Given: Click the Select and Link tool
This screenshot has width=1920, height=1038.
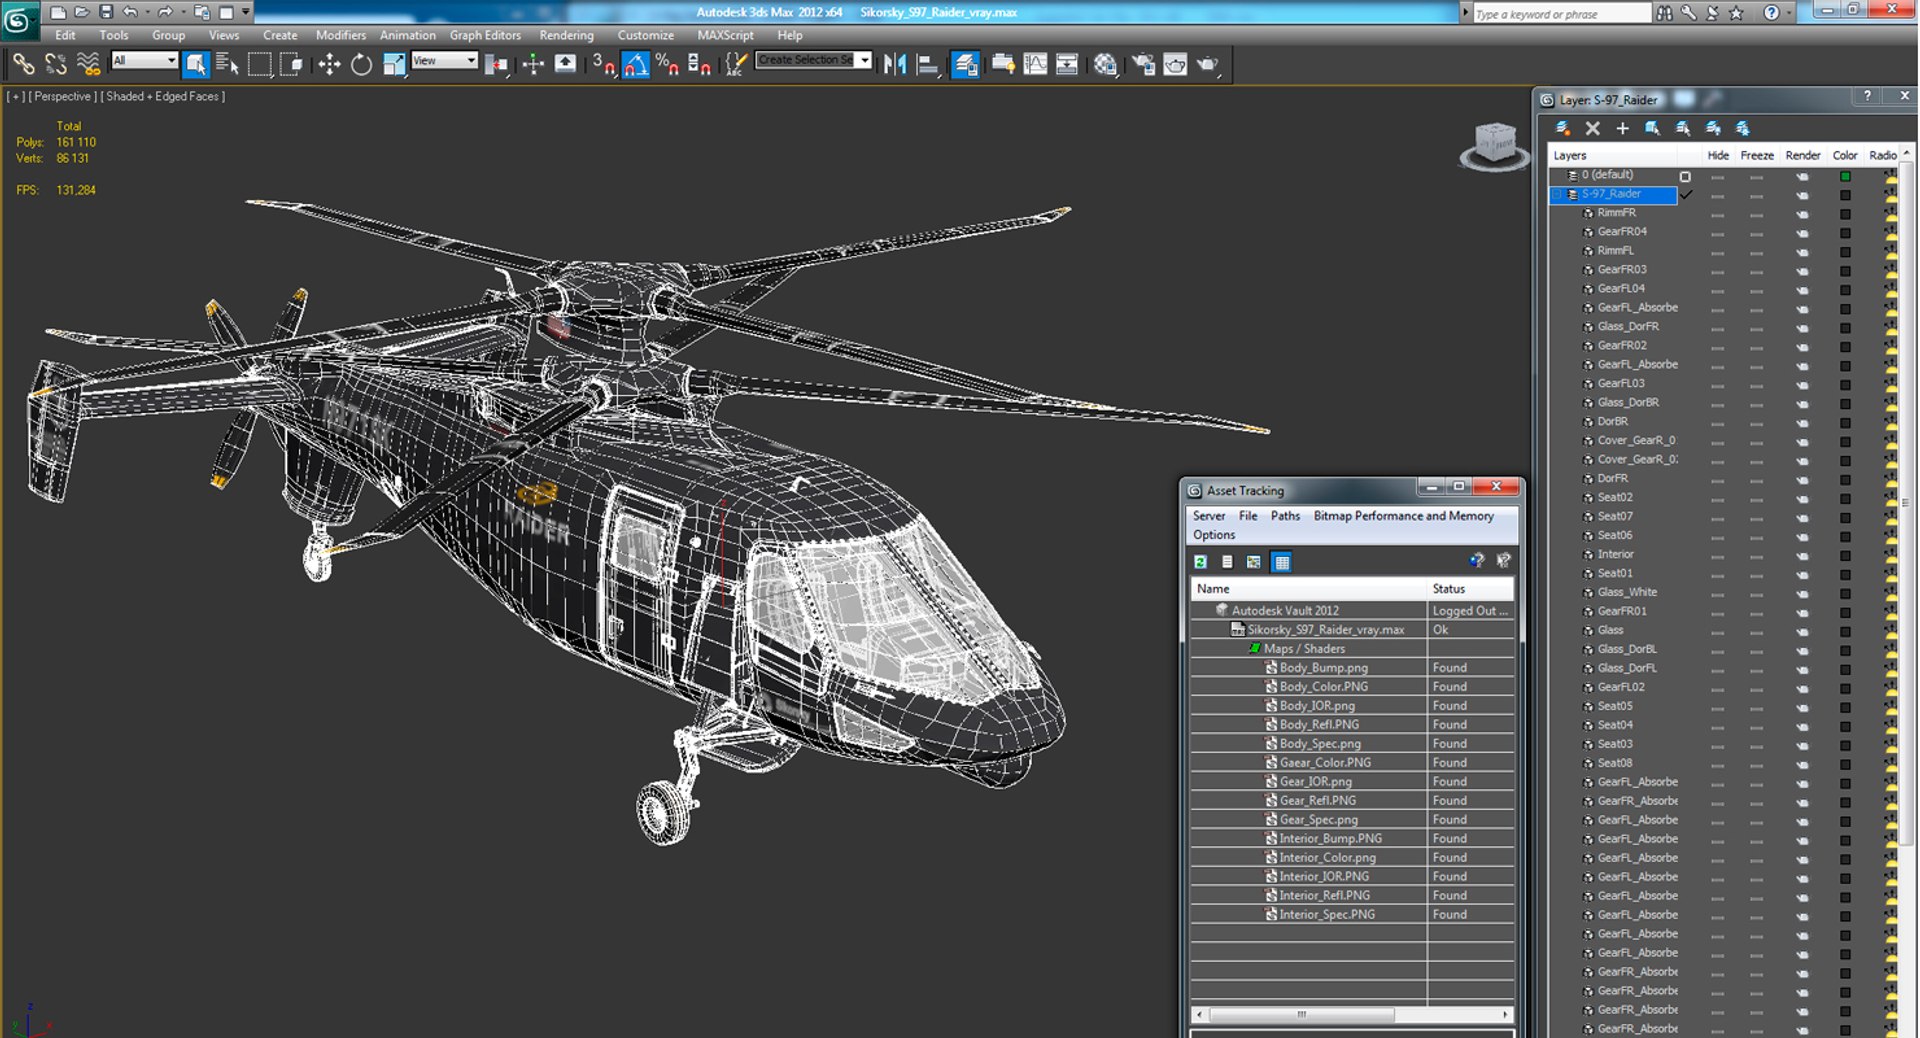Looking at the screenshot, I should pyautogui.click(x=22, y=64).
